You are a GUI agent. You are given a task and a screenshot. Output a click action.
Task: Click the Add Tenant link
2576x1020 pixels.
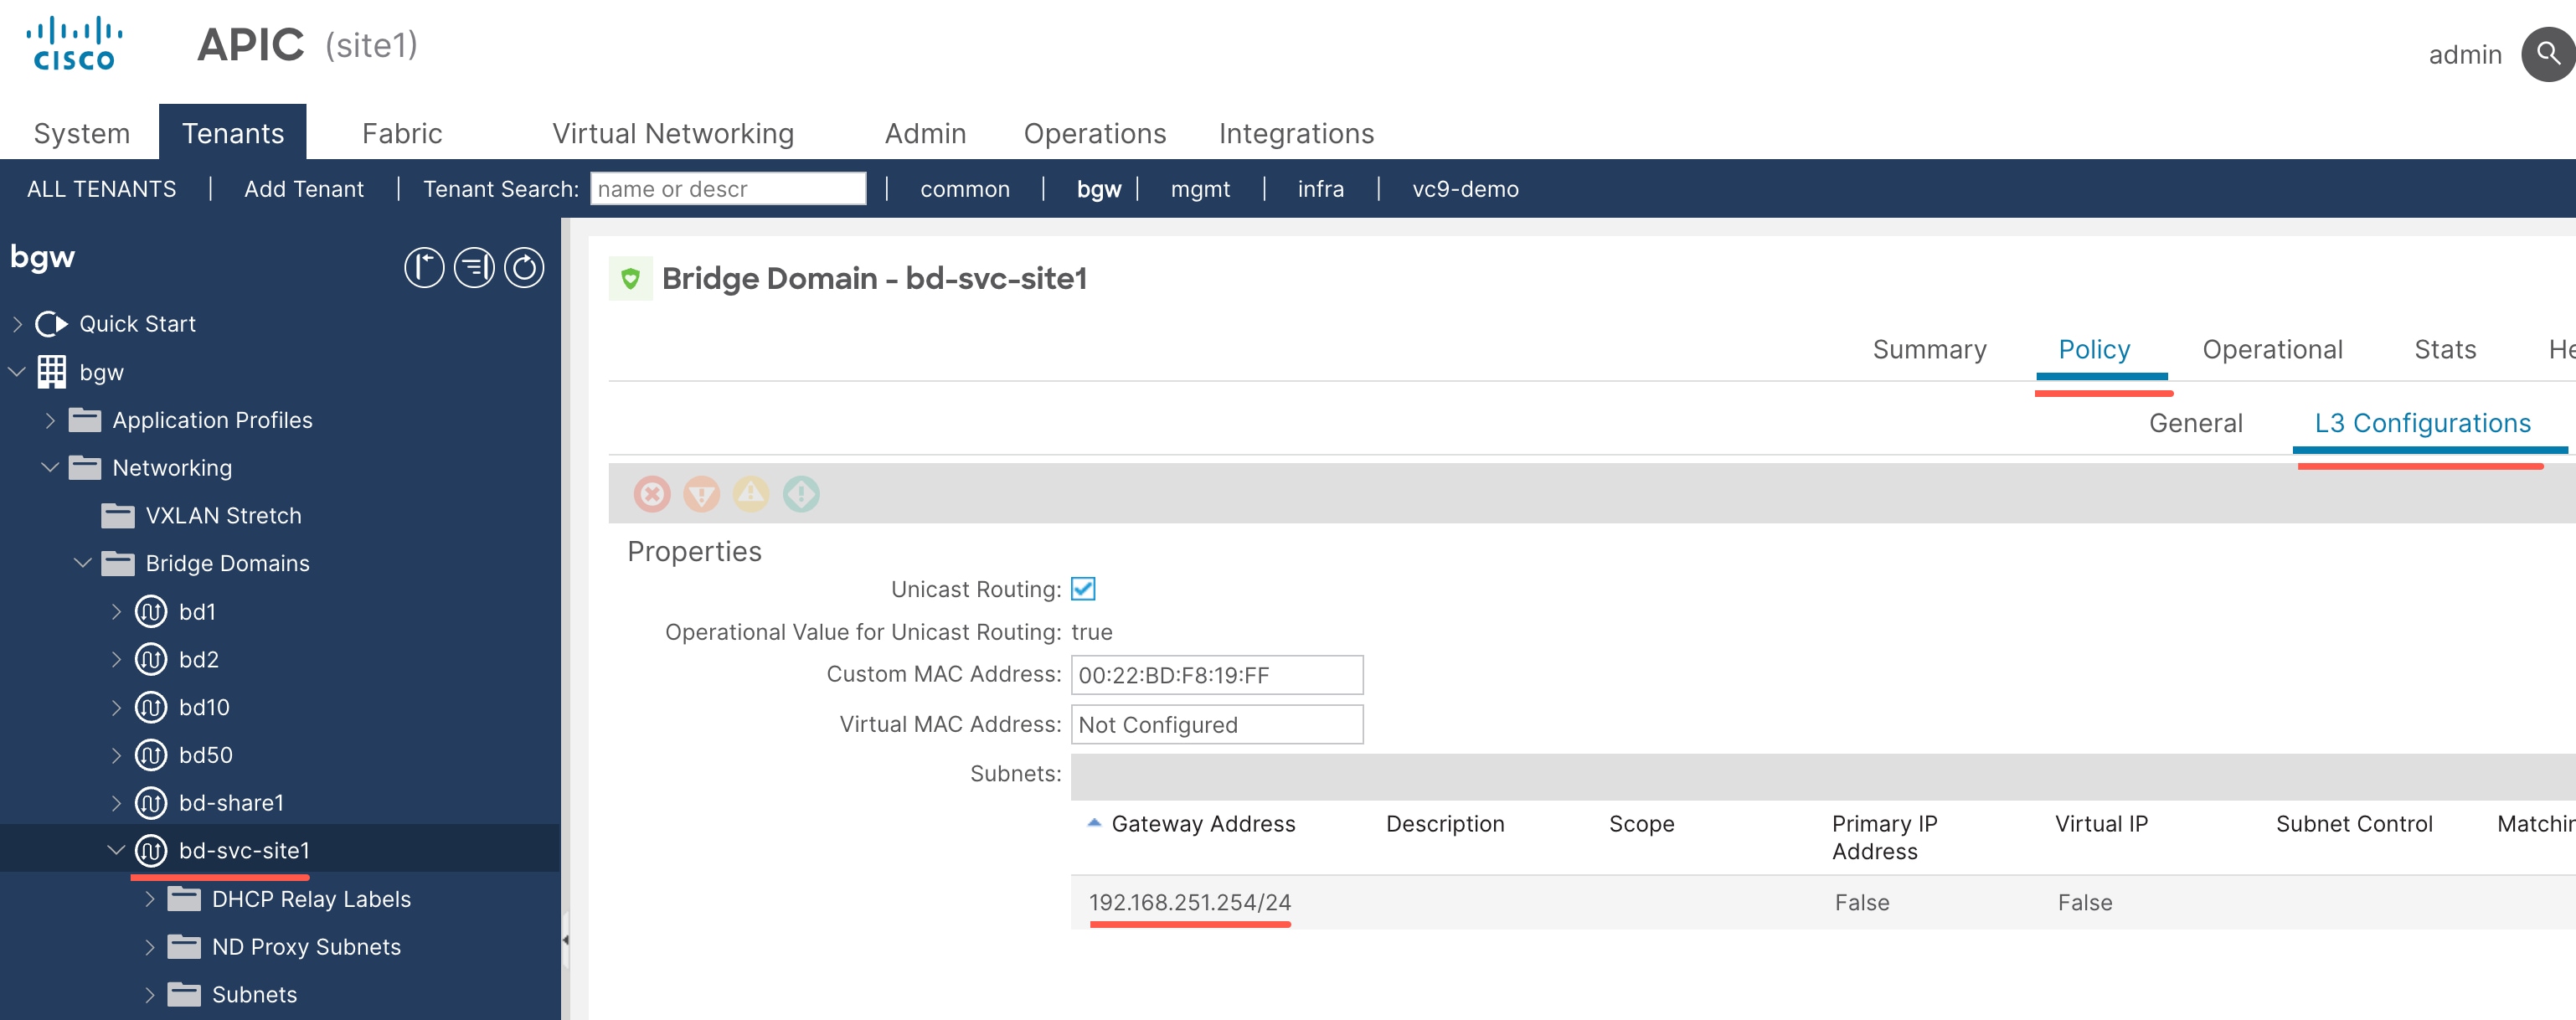pyautogui.click(x=304, y=189)
